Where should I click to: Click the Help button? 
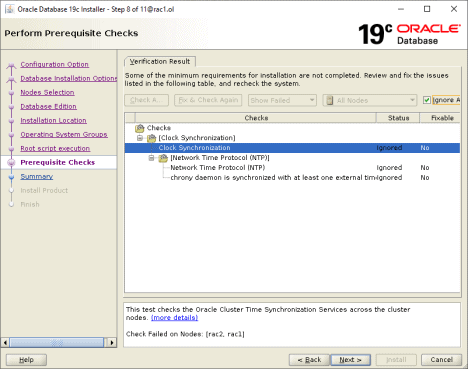[x=26, y=360]
